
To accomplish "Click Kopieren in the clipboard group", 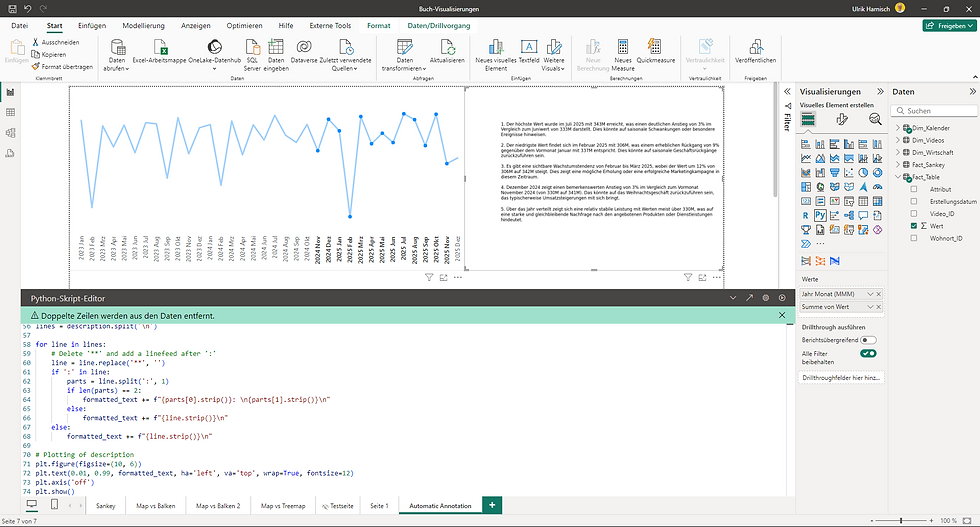I will (x=49, y=54).
